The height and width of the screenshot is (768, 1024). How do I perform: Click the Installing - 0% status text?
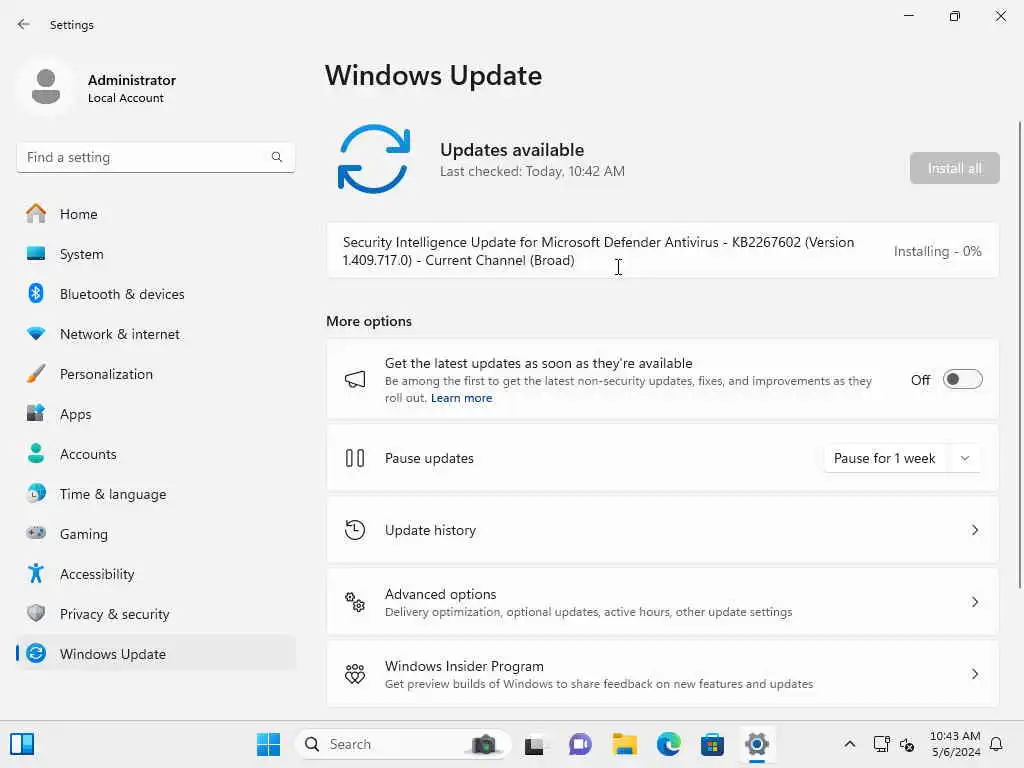(937, 251)
